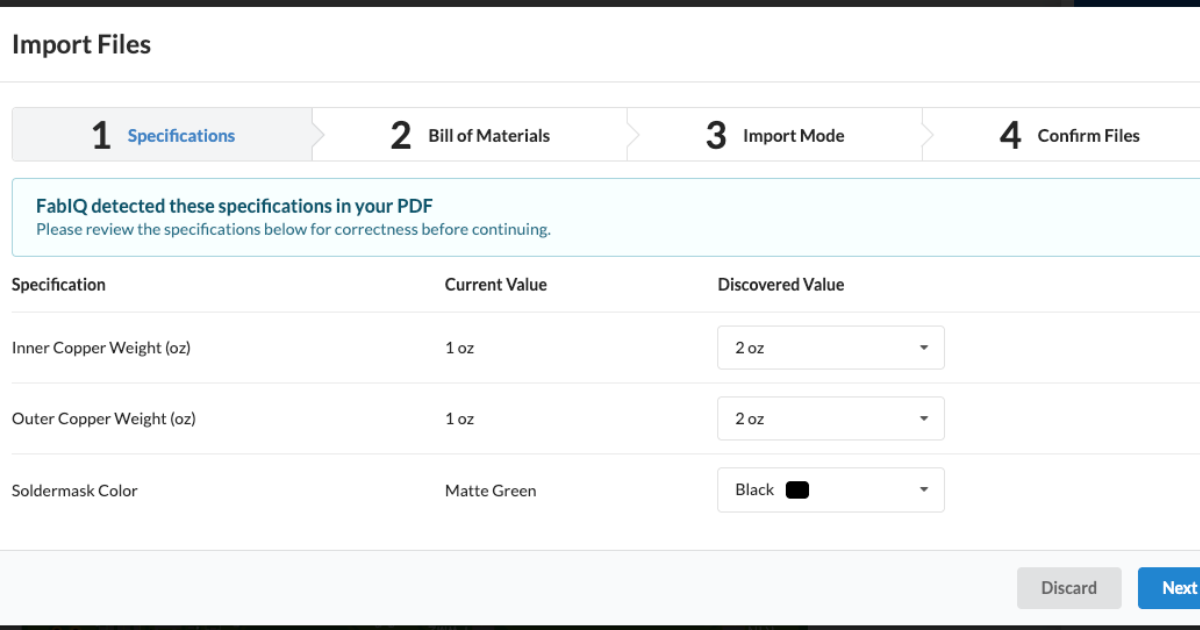The width and height of the screenshot is (1200, 630).
Task: Click the numeral 4 step icon
Action: pyautogui.click(x=1010, y=135)
